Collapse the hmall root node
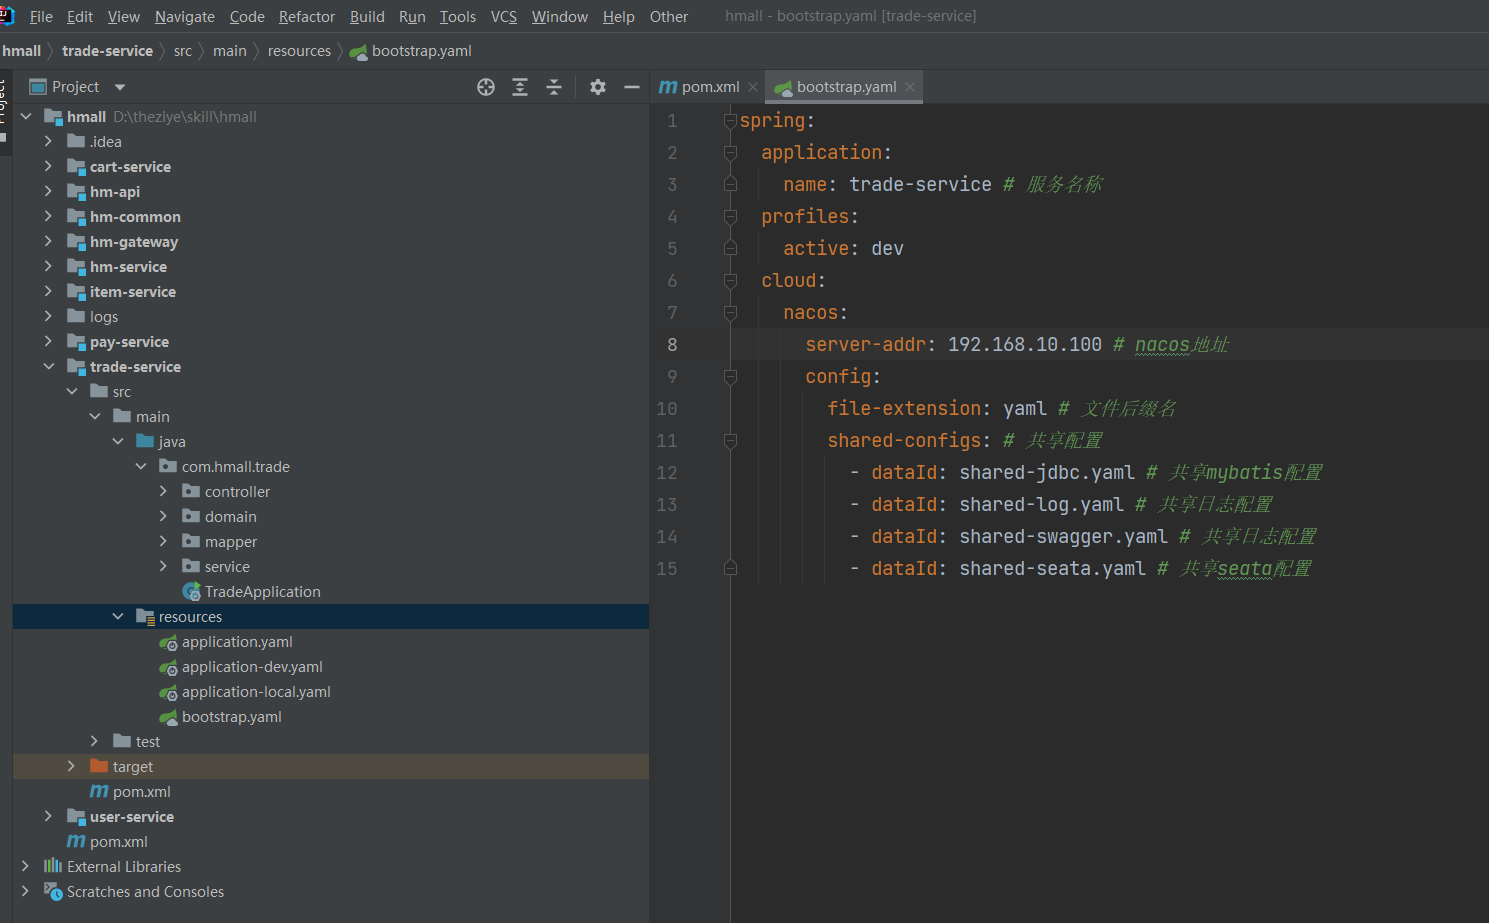The height and width of the screenshot is (923, 1489). pyautogui.click(x=26, y=116)
